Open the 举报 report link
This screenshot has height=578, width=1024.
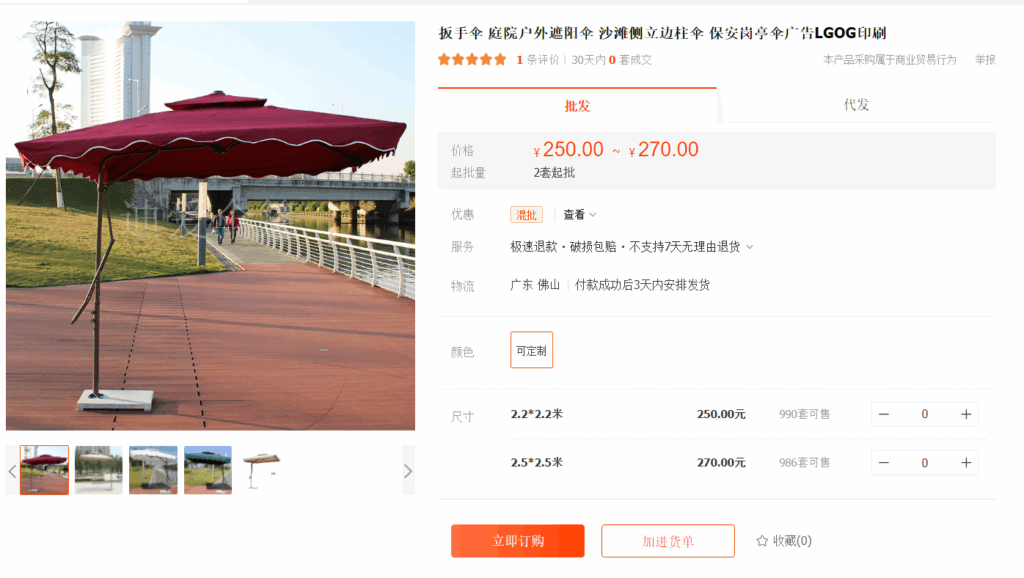985,59
